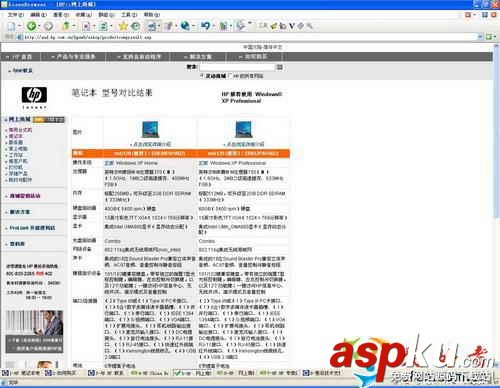The height and width of the screenshot is (388, 500).
Task: Open the address bar URL dropdown
Action: (480, 37)
